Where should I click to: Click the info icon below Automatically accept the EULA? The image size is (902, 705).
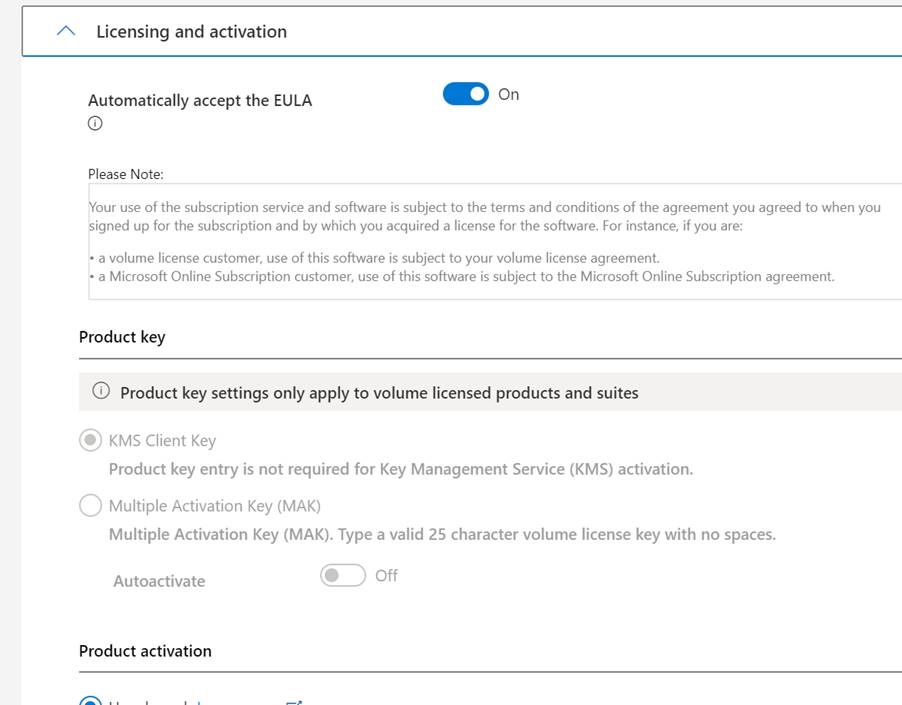95,123
